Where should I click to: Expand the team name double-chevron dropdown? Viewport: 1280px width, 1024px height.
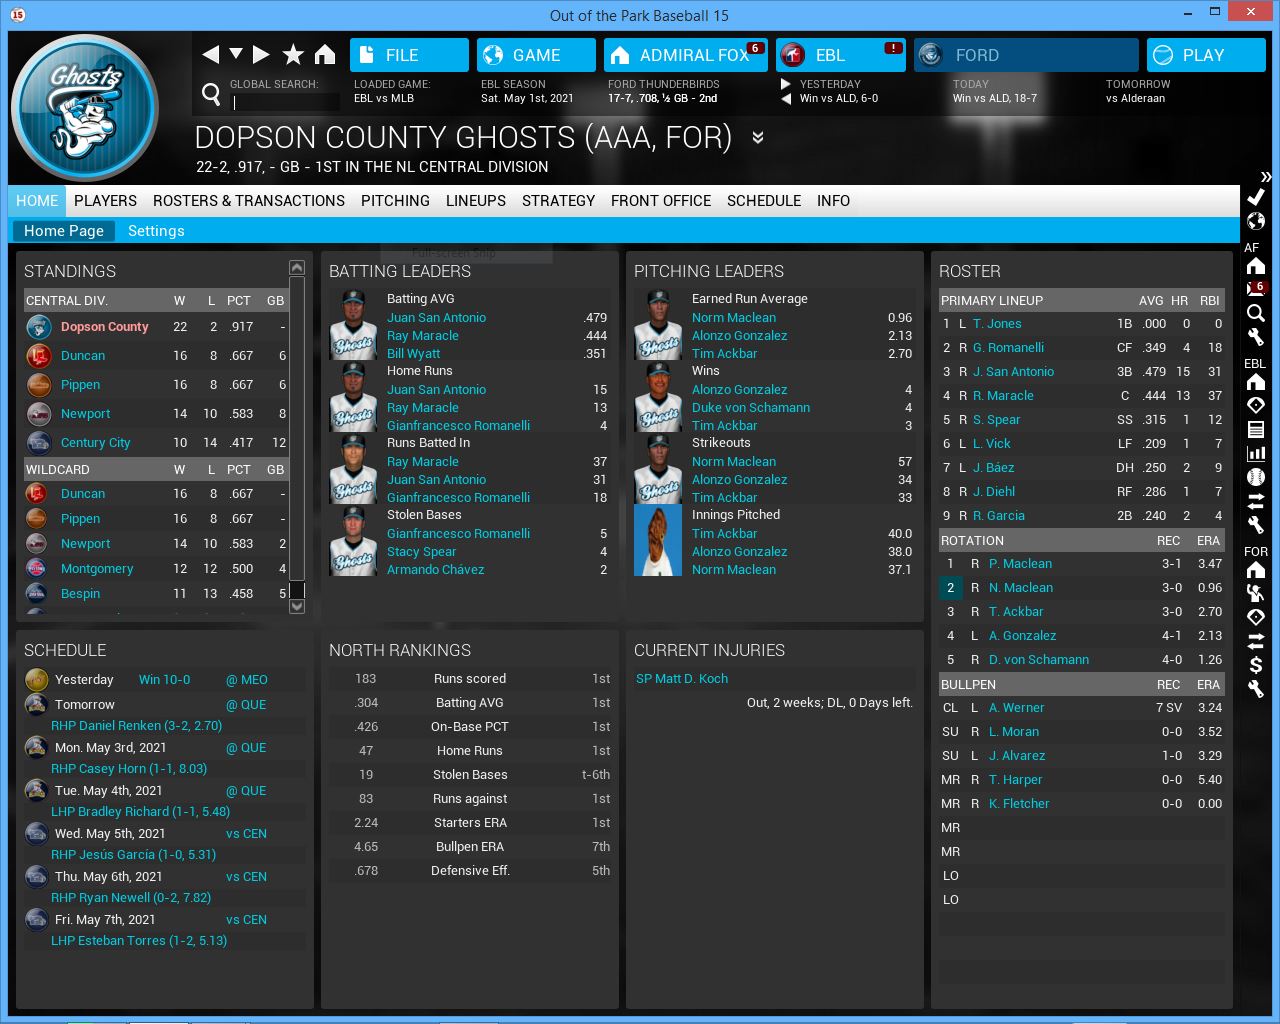pyautogui.click(x=758, y=138)
